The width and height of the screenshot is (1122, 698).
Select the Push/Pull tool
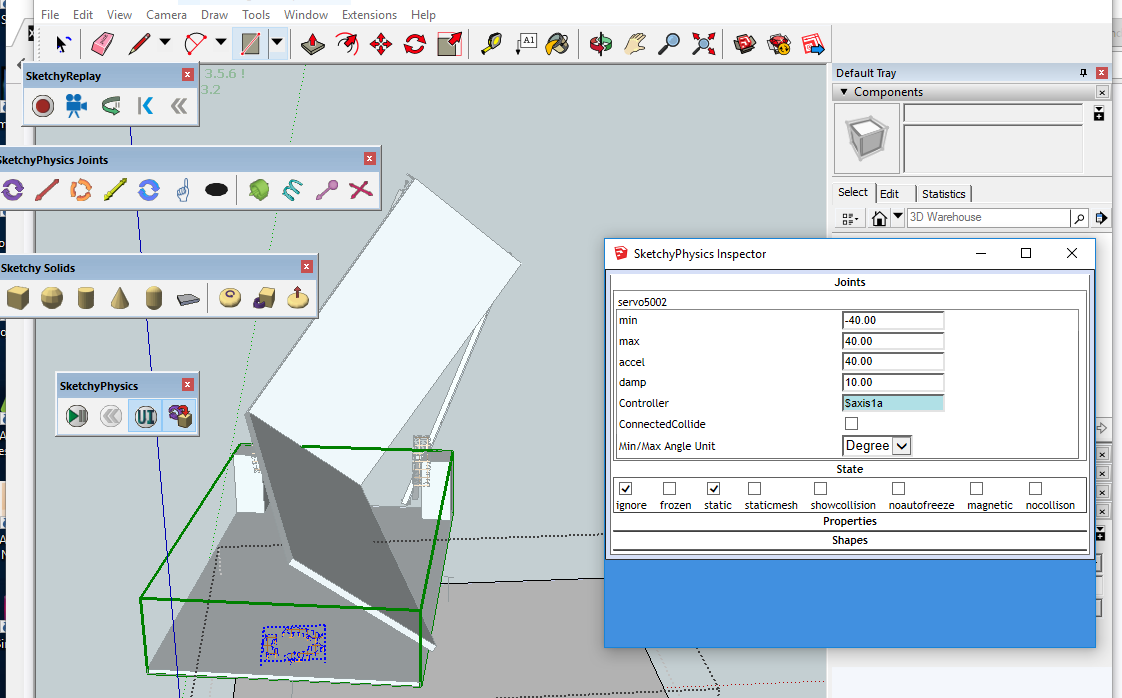(x=313, y=44)
